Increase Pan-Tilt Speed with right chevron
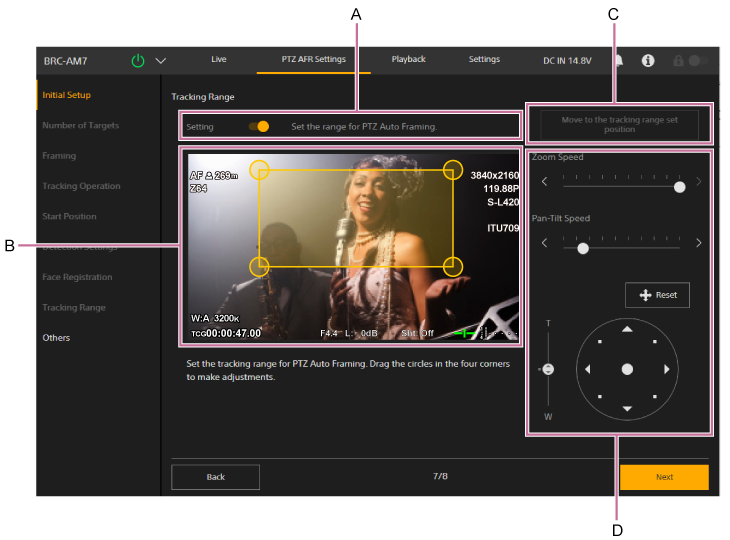This screenshot has width=730, height=540. click(698, 243)
